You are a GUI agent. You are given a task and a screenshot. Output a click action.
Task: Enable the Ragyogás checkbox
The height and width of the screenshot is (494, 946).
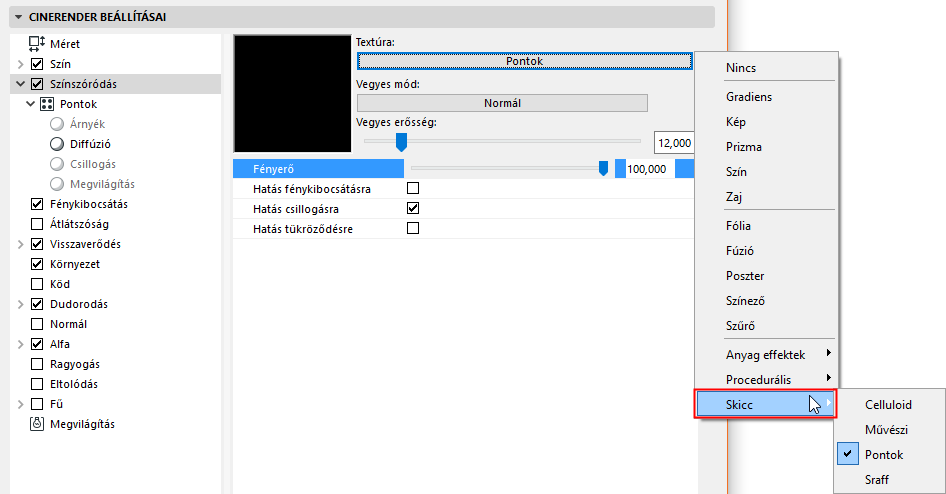tap(37, 364)
